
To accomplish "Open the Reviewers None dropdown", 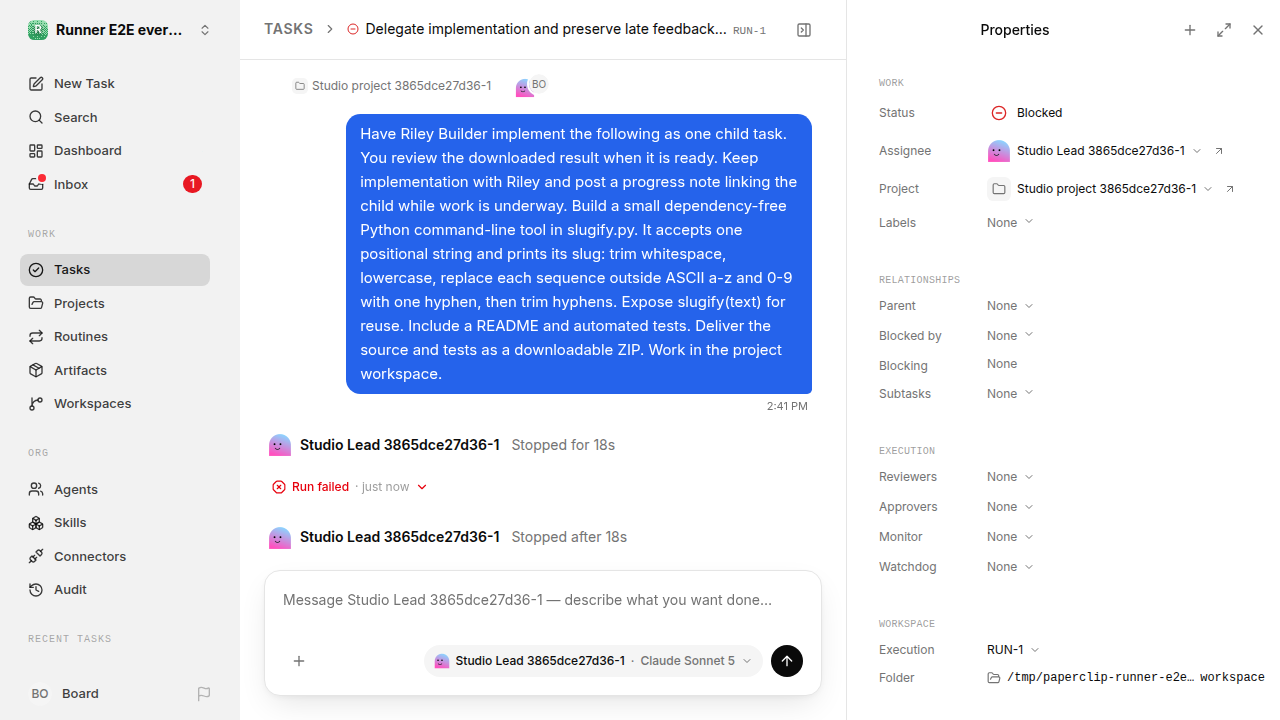I will [x=1010, y=477].
